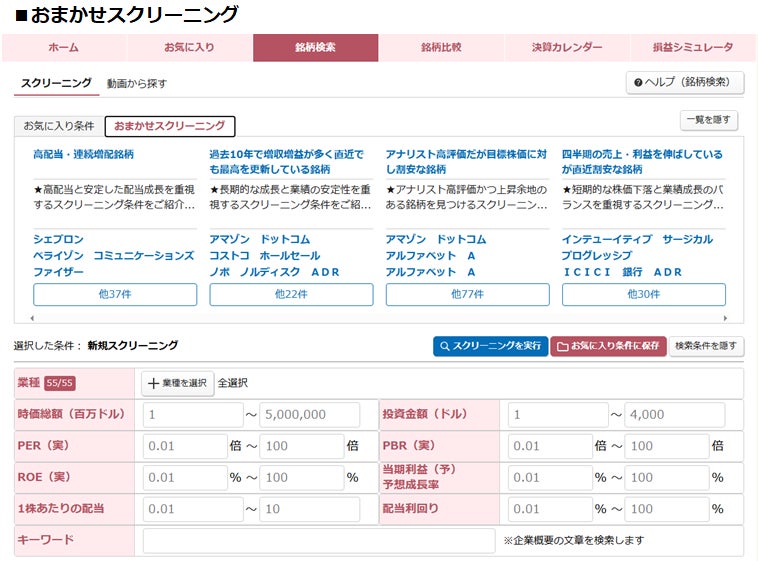This screenshot has height=561, width=758.
Task: Open 過去10年で増収増益 screening link
Action: click(286, 162)
